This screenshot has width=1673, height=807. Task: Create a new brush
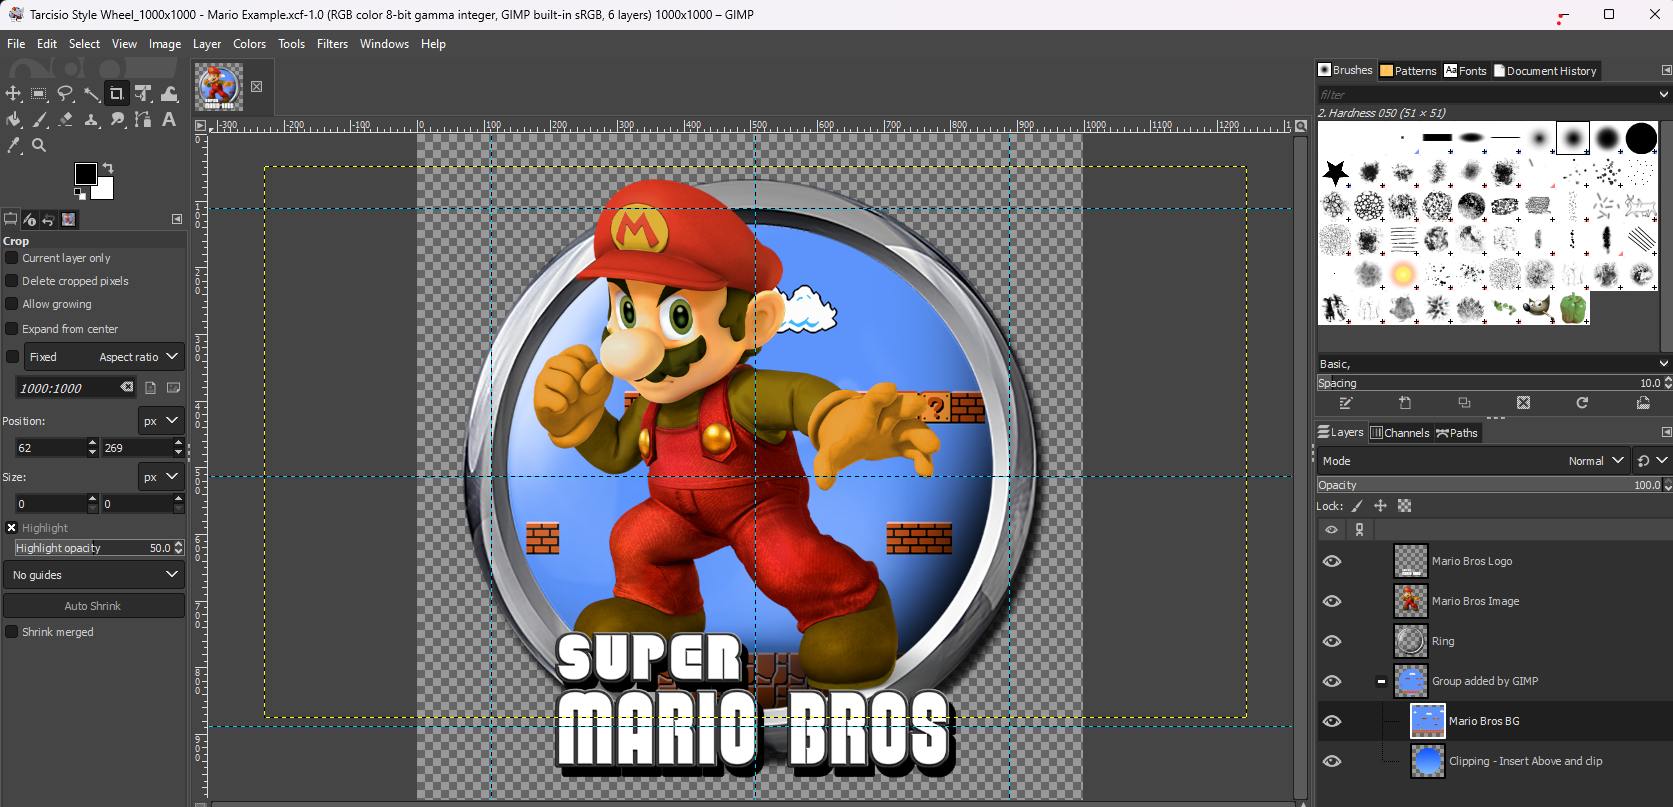pyautogui.click(x=1405, y=403)
